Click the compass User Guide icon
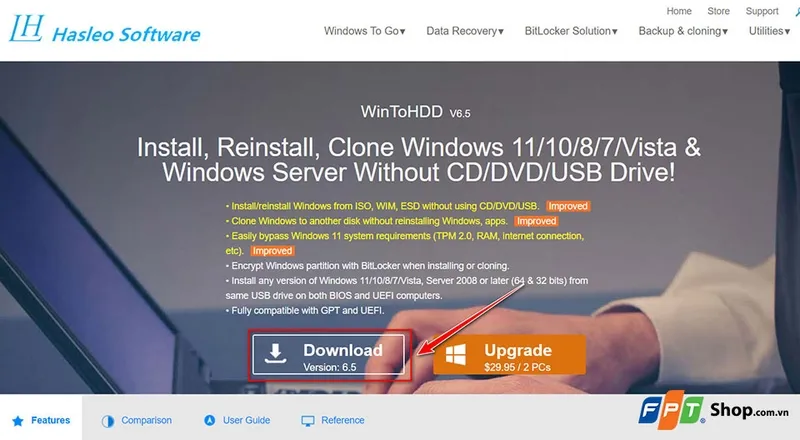 click(210, 420)
